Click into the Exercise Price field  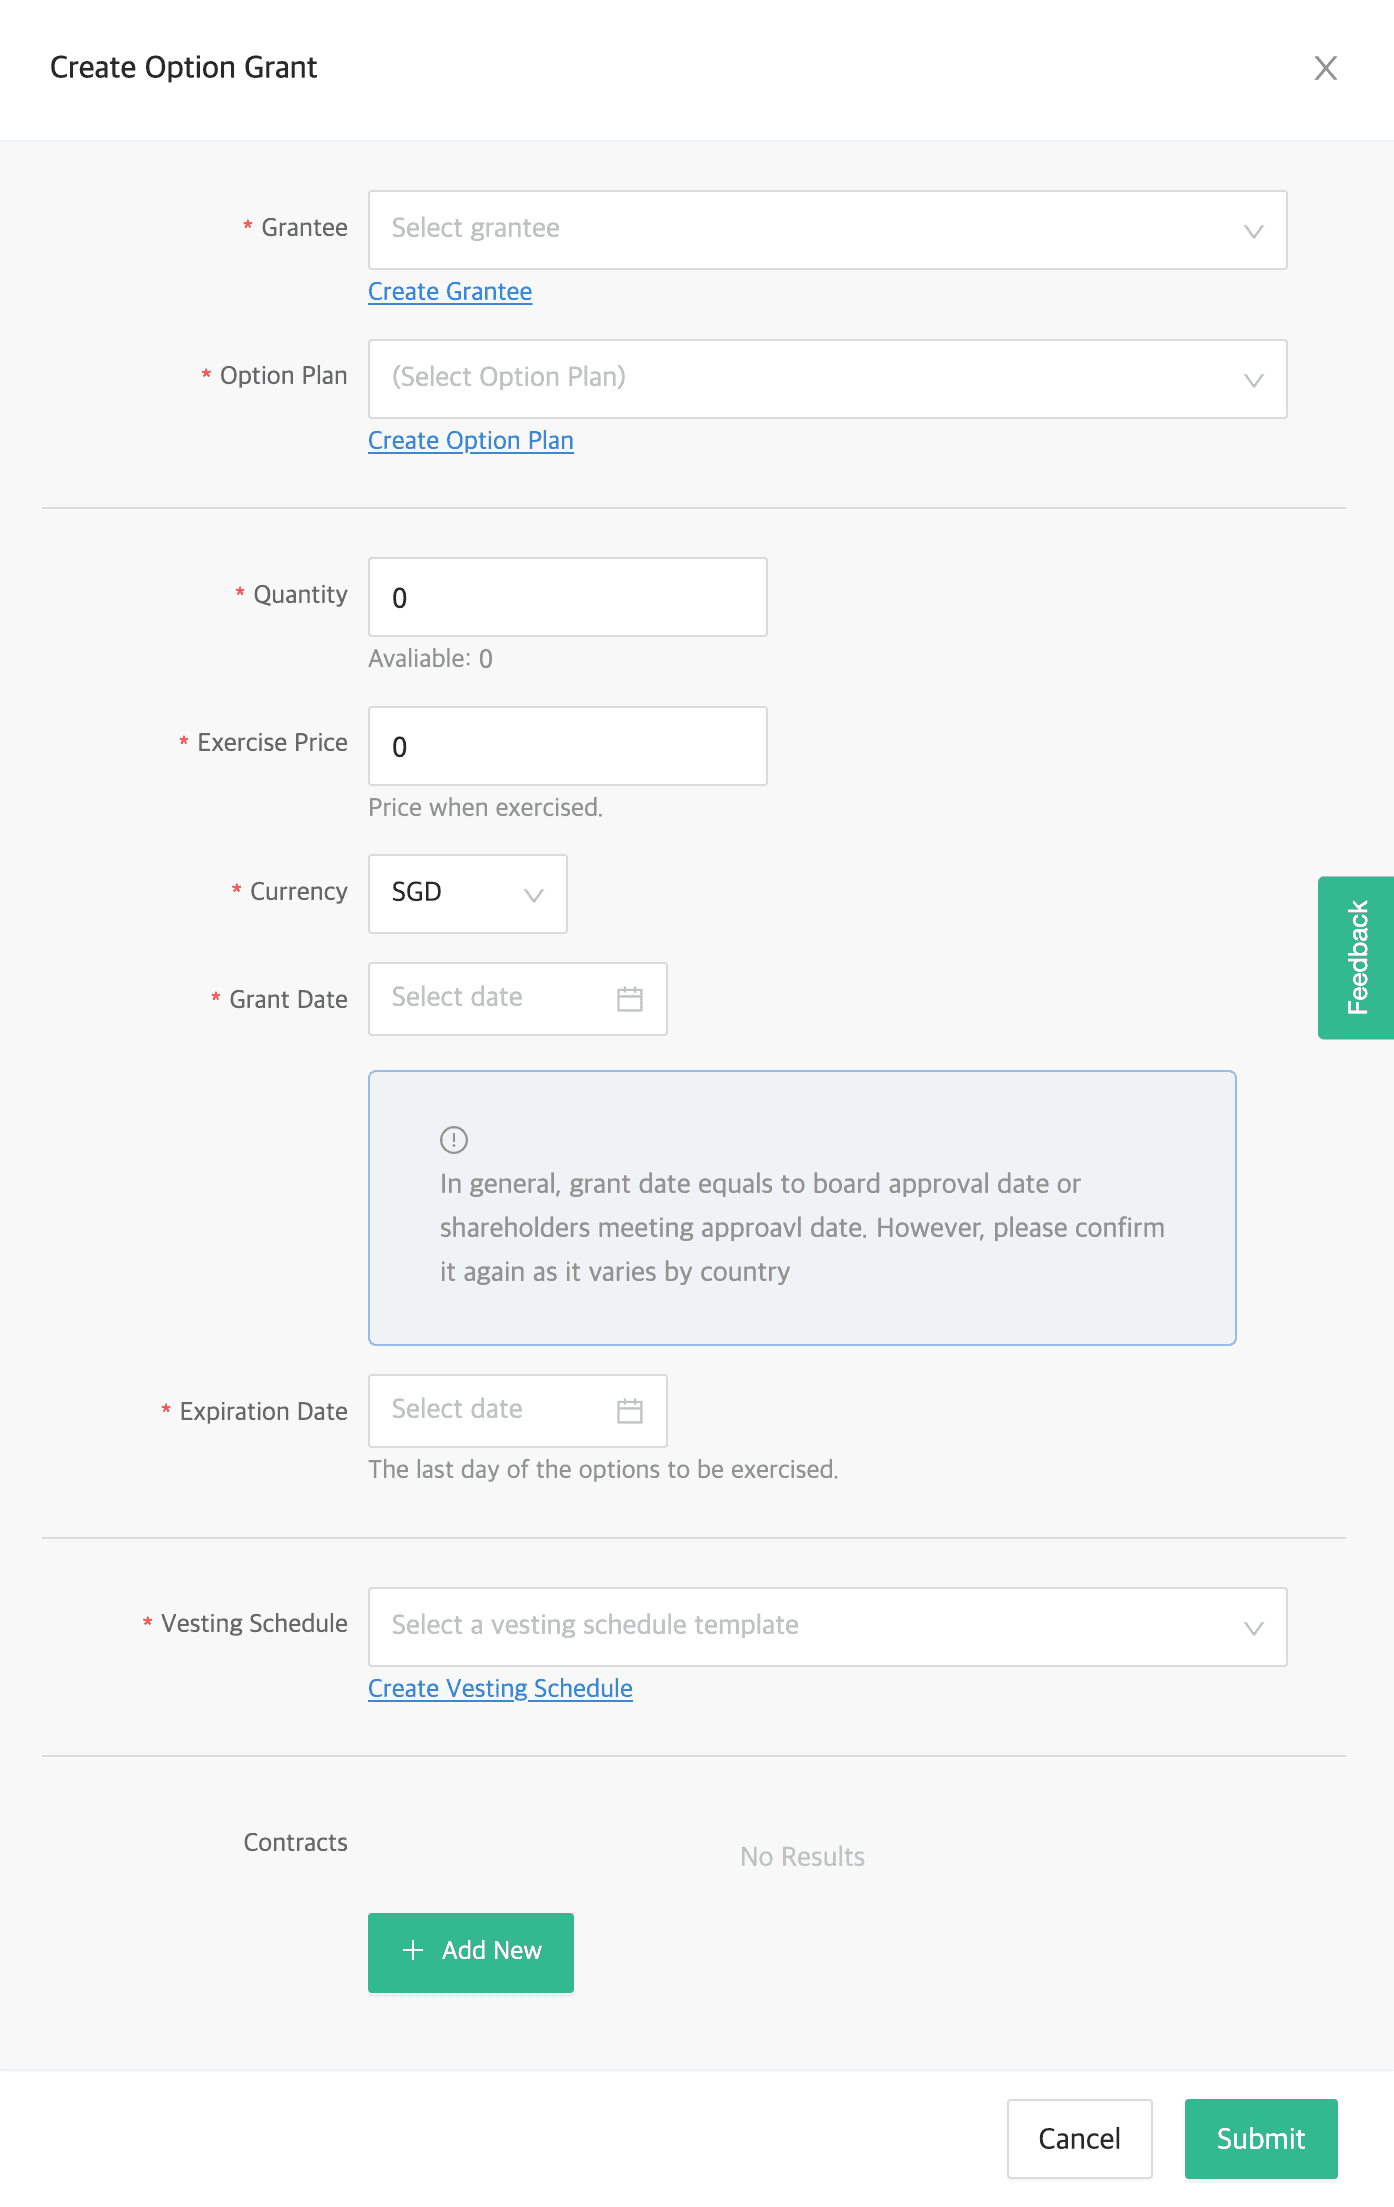coord(567,746)
